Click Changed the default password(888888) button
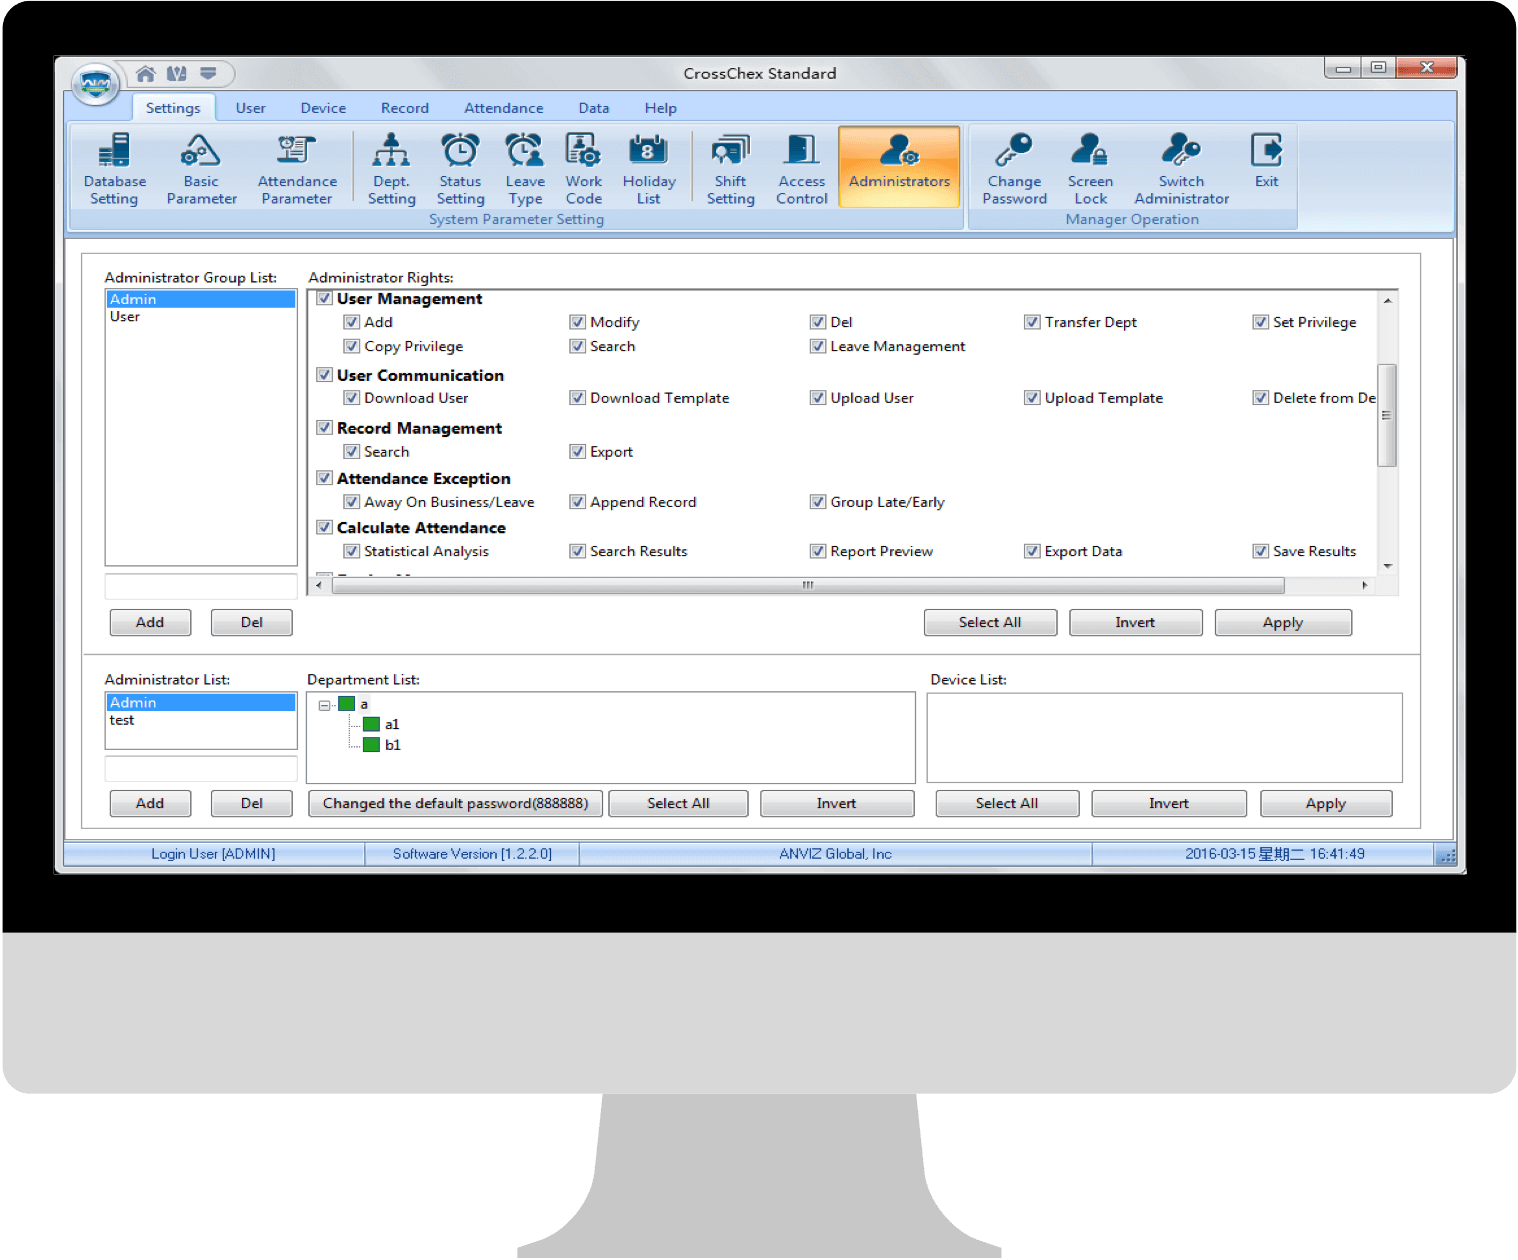 point(455,804)
